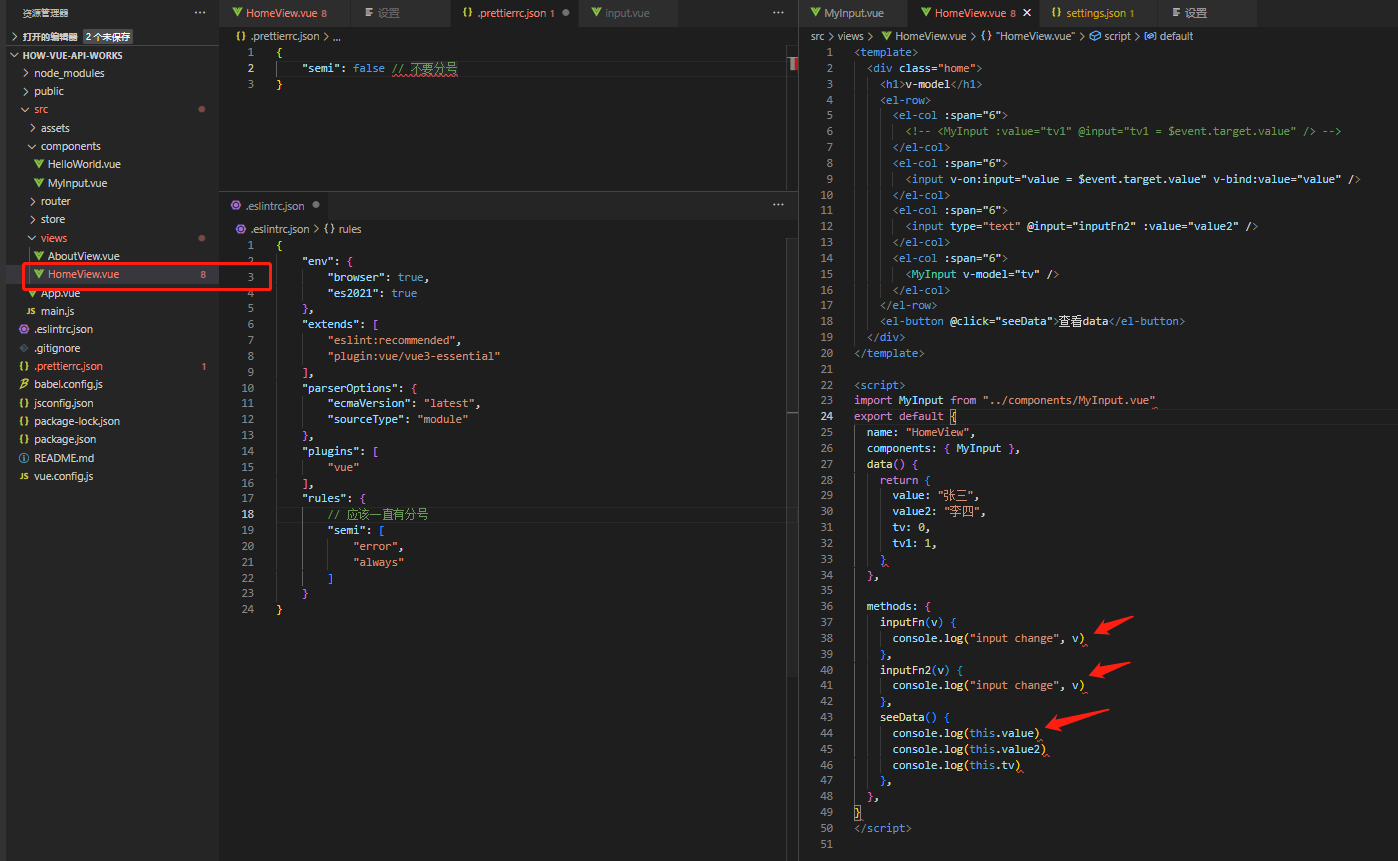The width and height of the screenshot is (1398, 861).
Task: Click the Vue icon of MyInput.vue in the explorer
Action: tap(39, 183)
